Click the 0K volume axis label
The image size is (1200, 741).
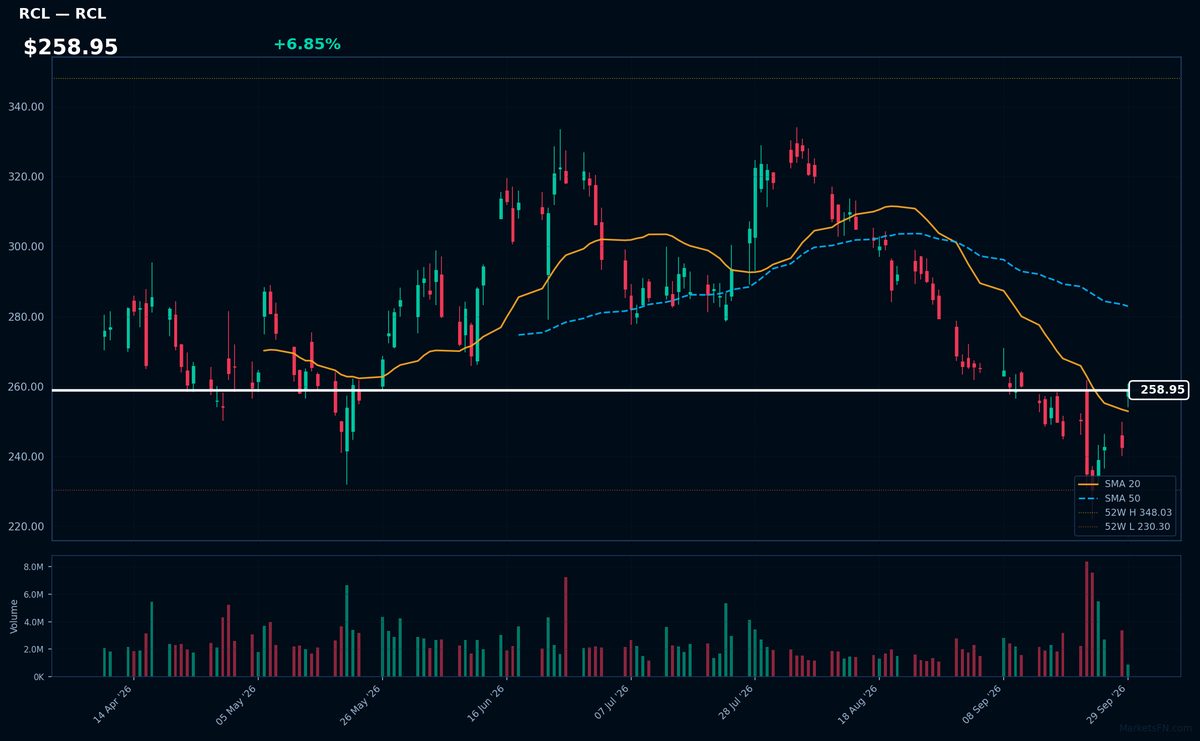[38, 677]
